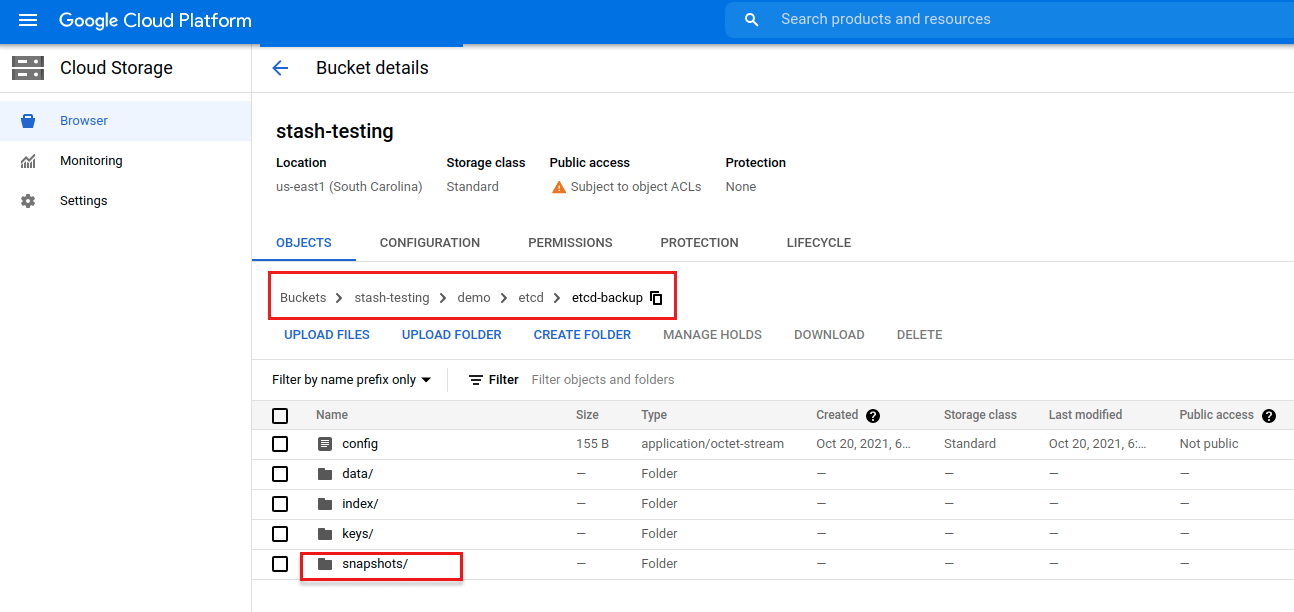Open the Lifecycle tab

(x=818, y=243)
